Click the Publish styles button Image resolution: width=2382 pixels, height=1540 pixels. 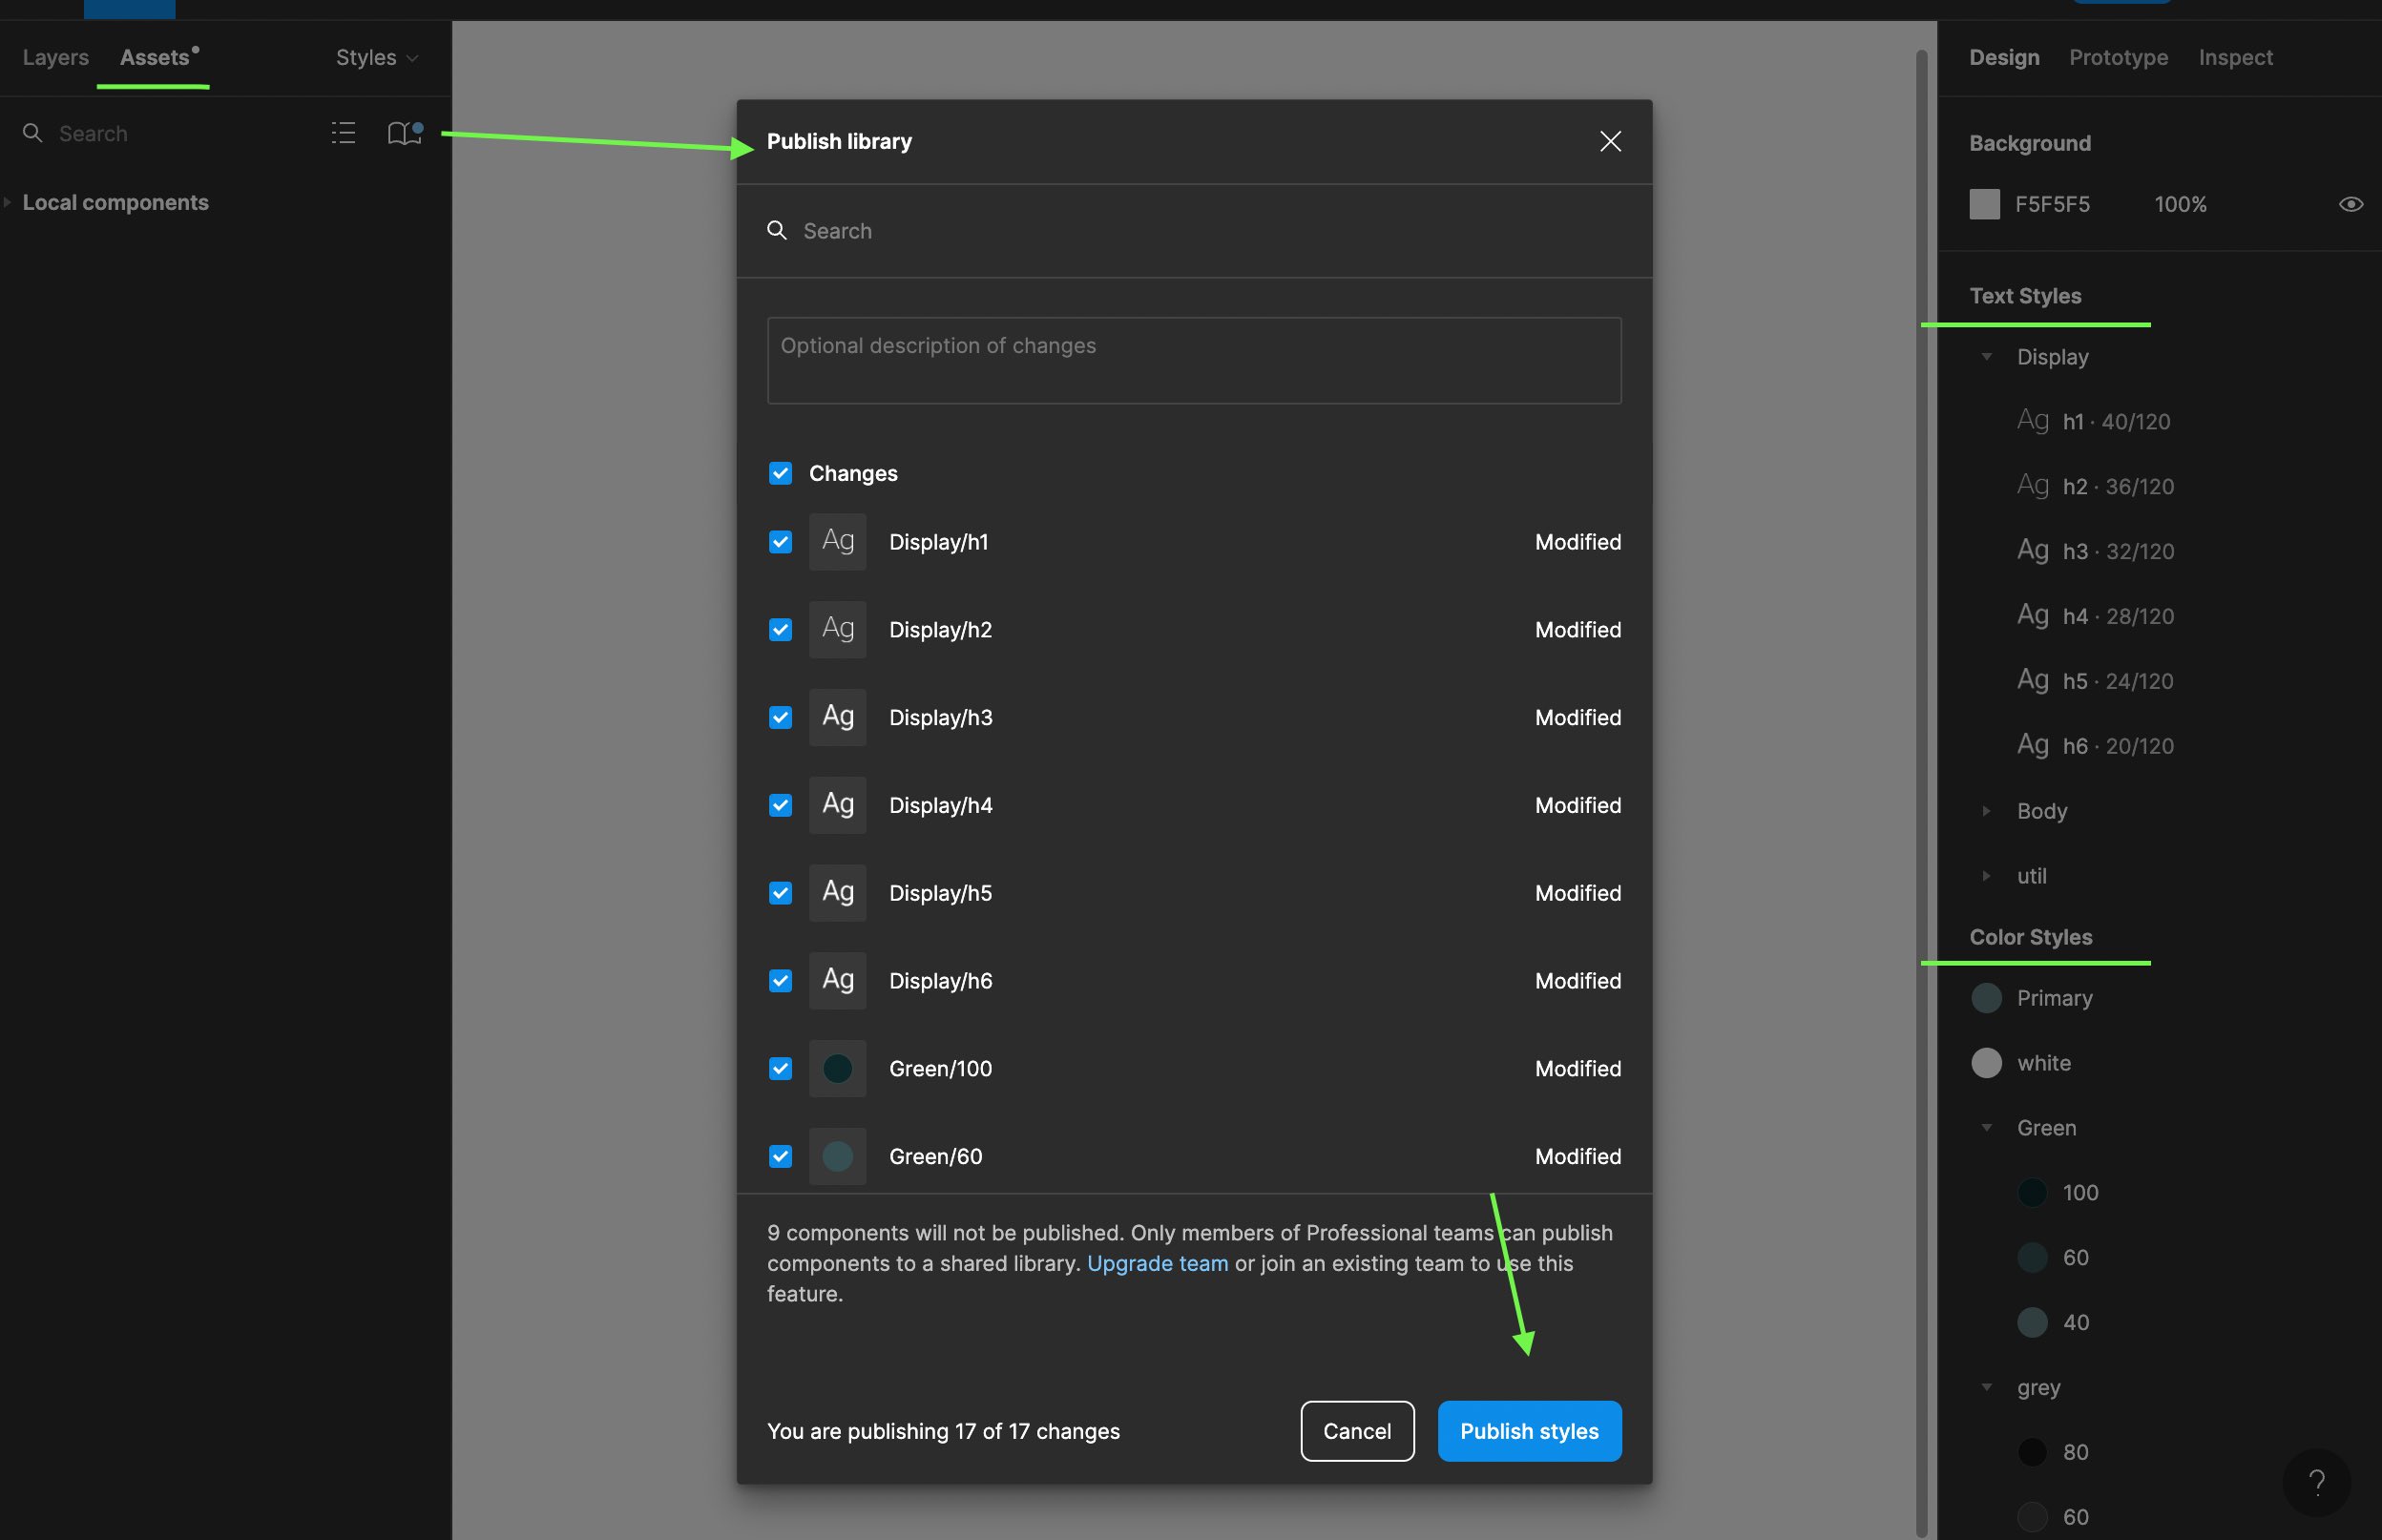pyautogui.click(x=1528, y=1431)
